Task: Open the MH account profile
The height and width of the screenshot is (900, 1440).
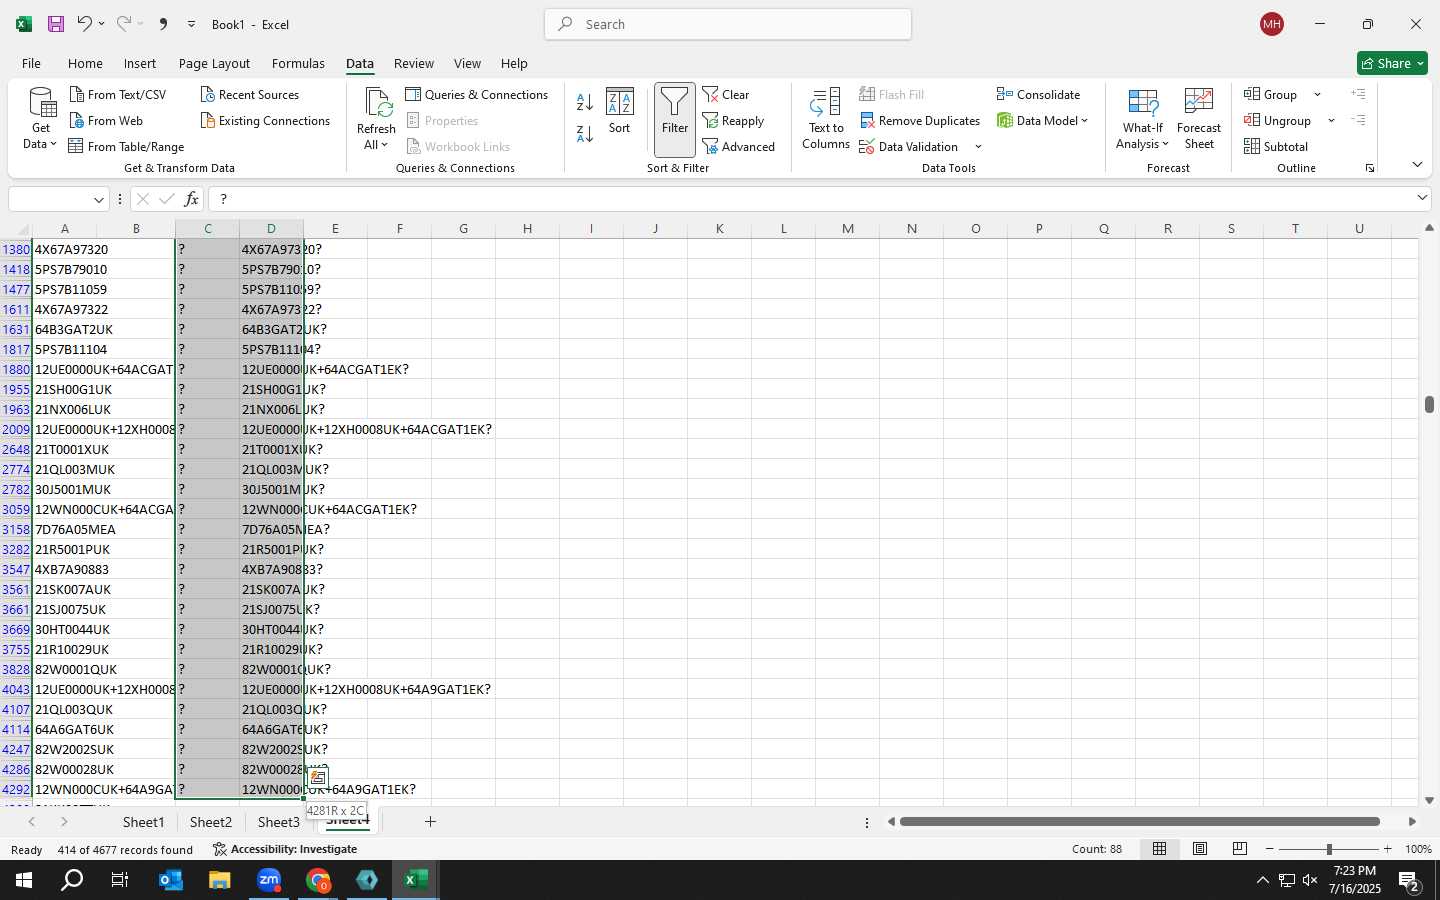Action: pyautogui.click(x=1272, y=24)
